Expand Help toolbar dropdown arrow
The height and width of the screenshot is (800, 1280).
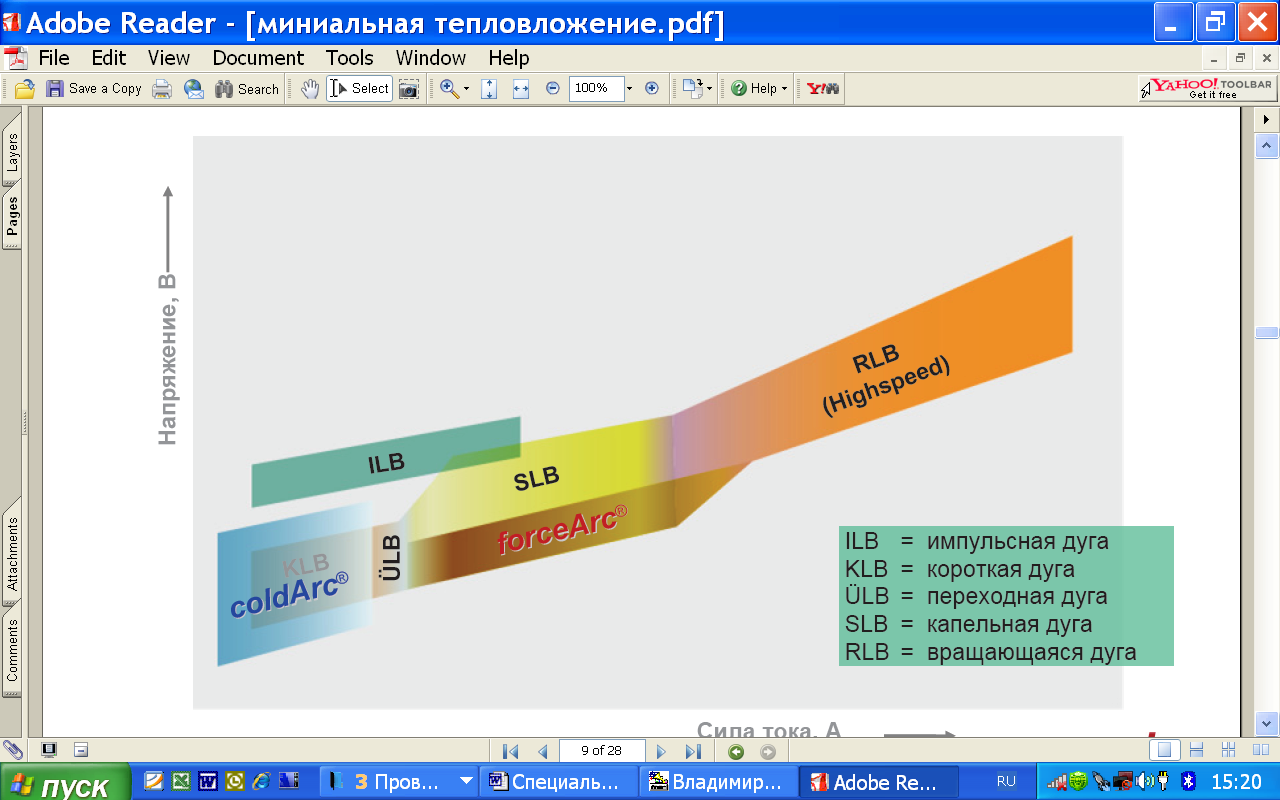784,89
